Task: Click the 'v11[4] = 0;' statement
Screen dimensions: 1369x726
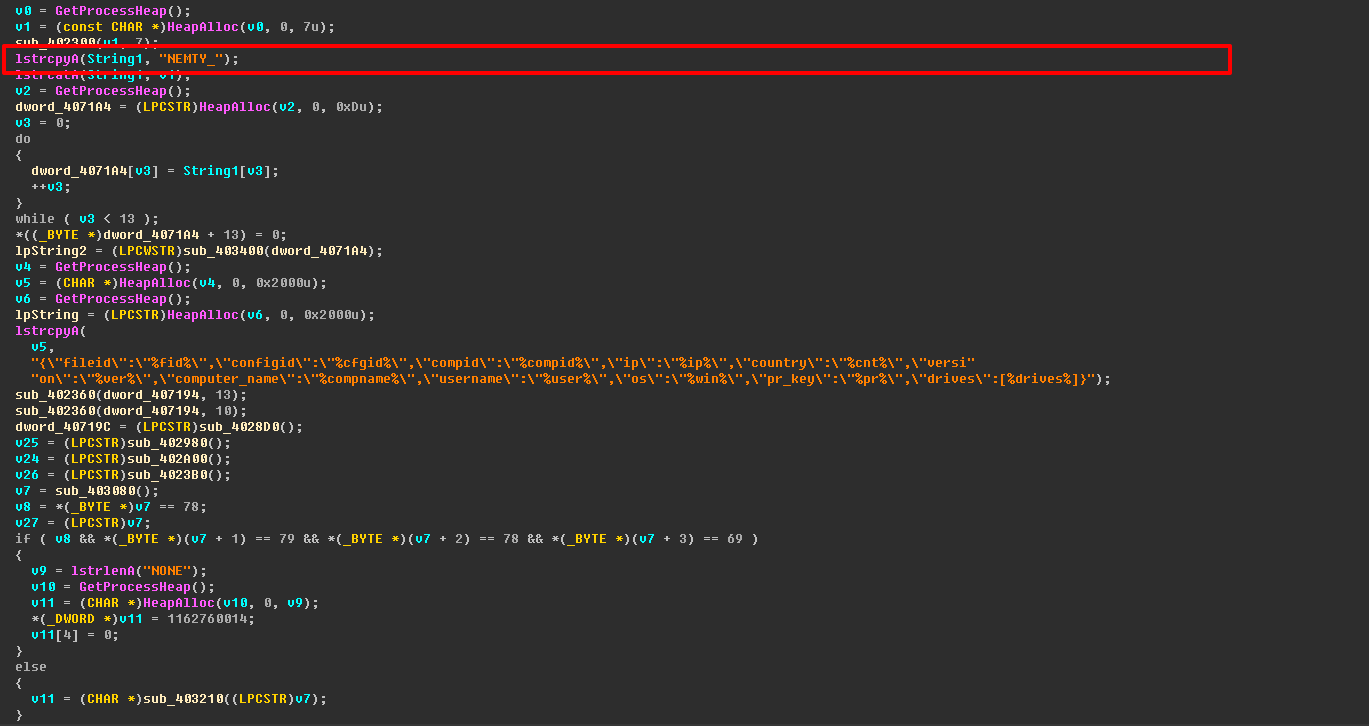Action: coord(75,635)
